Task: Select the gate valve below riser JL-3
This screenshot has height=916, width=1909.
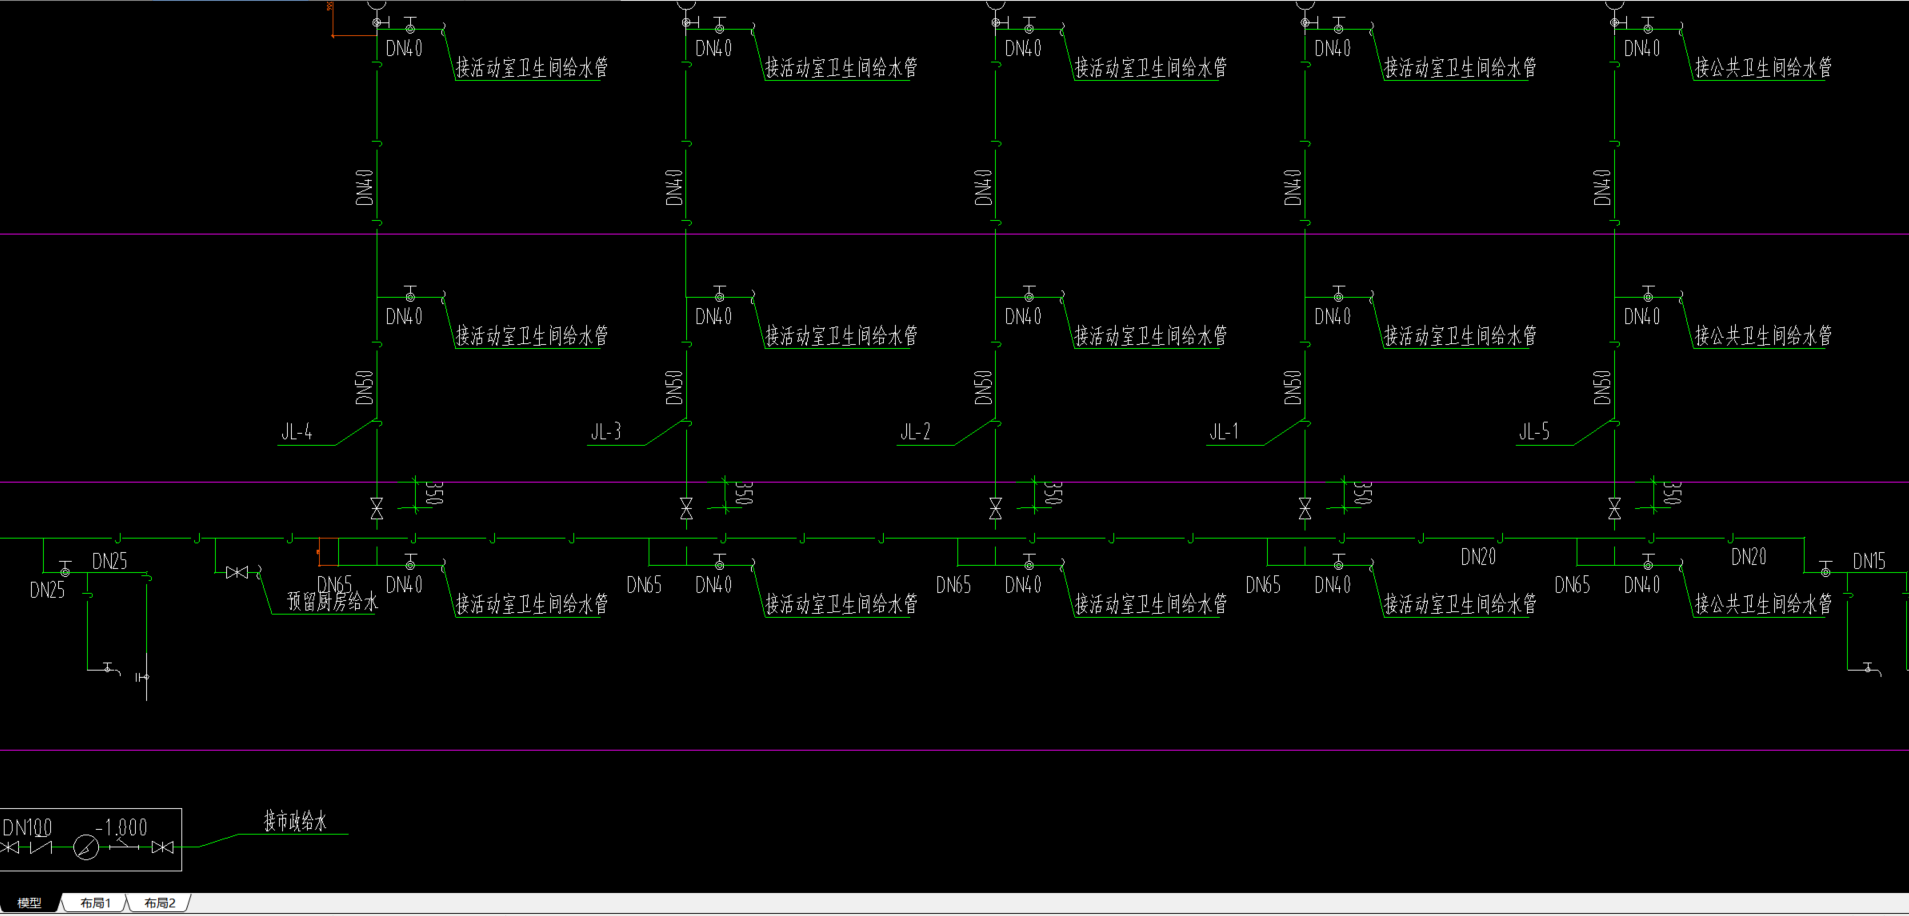Action: point(686,509)
